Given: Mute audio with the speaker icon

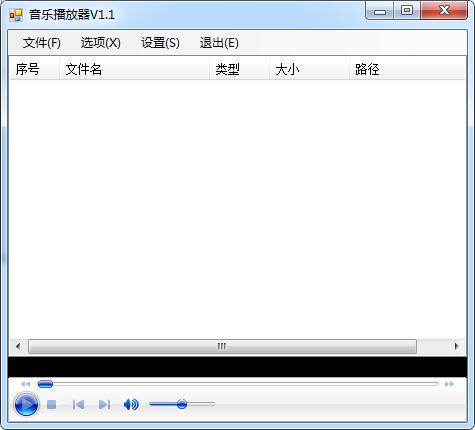Looking at the screenshot, I should 131,405.
